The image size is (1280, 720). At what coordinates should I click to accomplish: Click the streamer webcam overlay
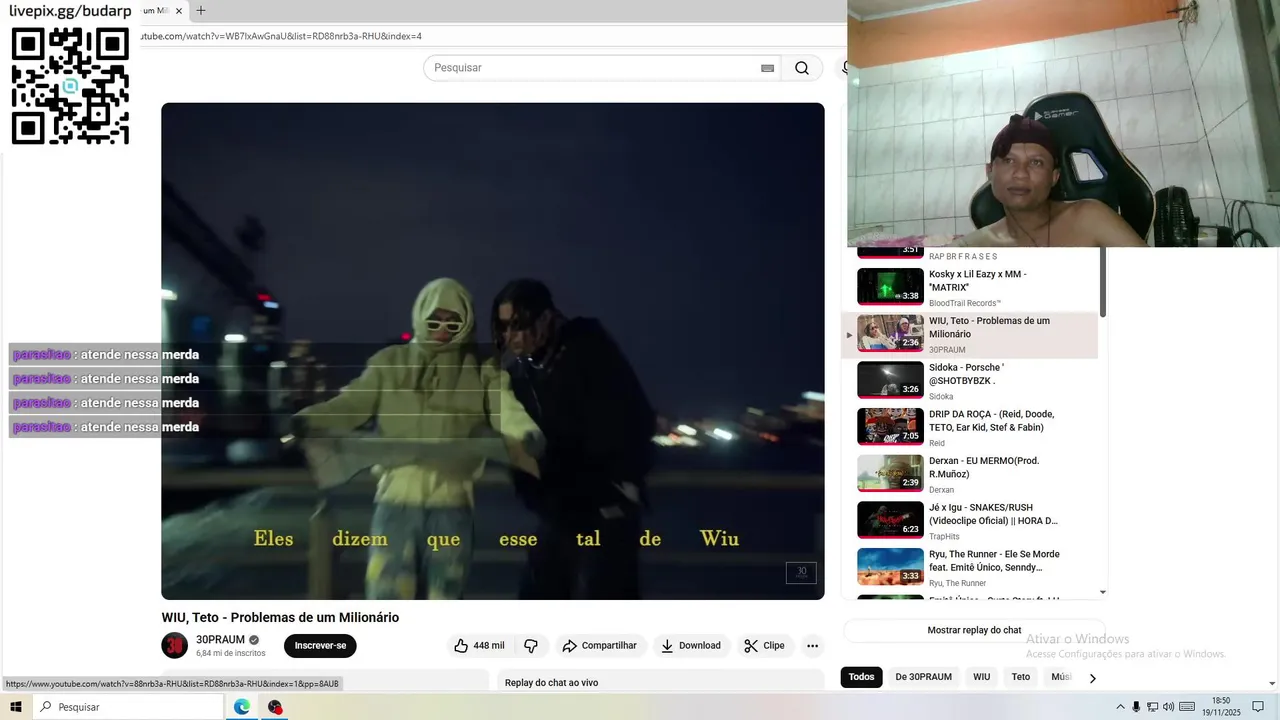1063,123
